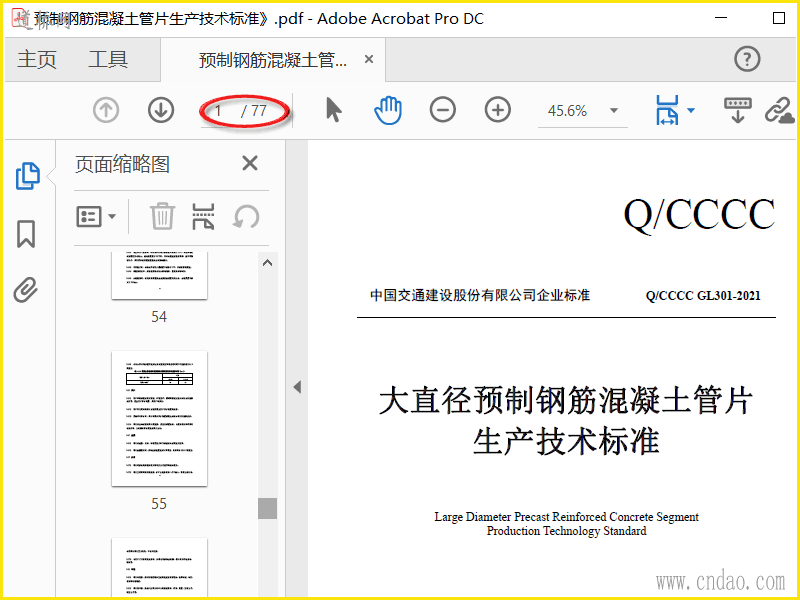800x600 pixels.
Task: Switch to 主页 tab
Action: pyautogui.click(x=37, y=59)
